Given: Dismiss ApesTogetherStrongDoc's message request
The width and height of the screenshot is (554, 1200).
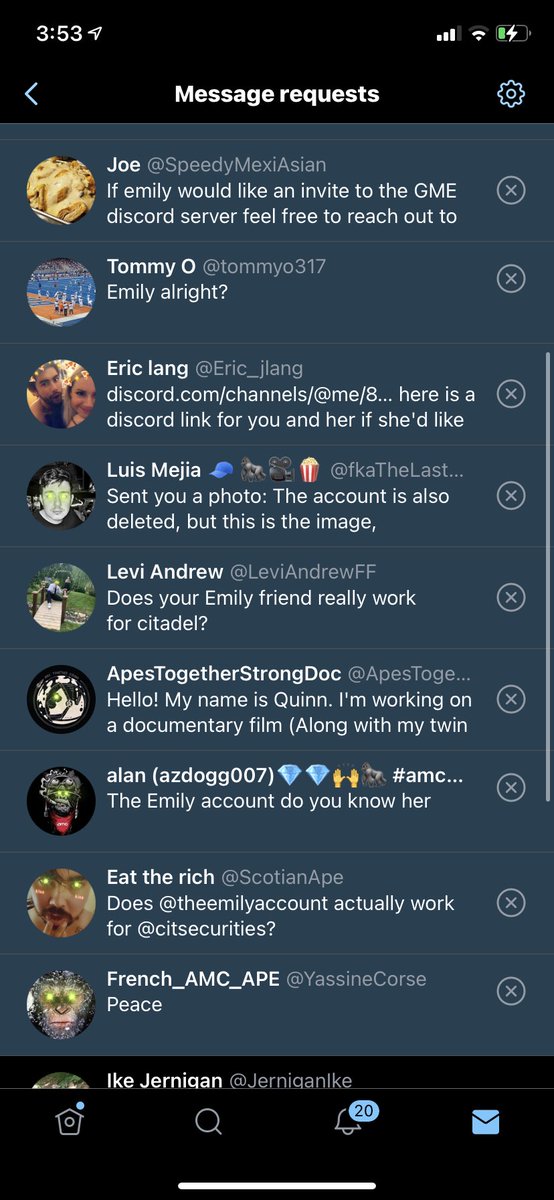Looking at the screenshot, I should pos(511,698).
